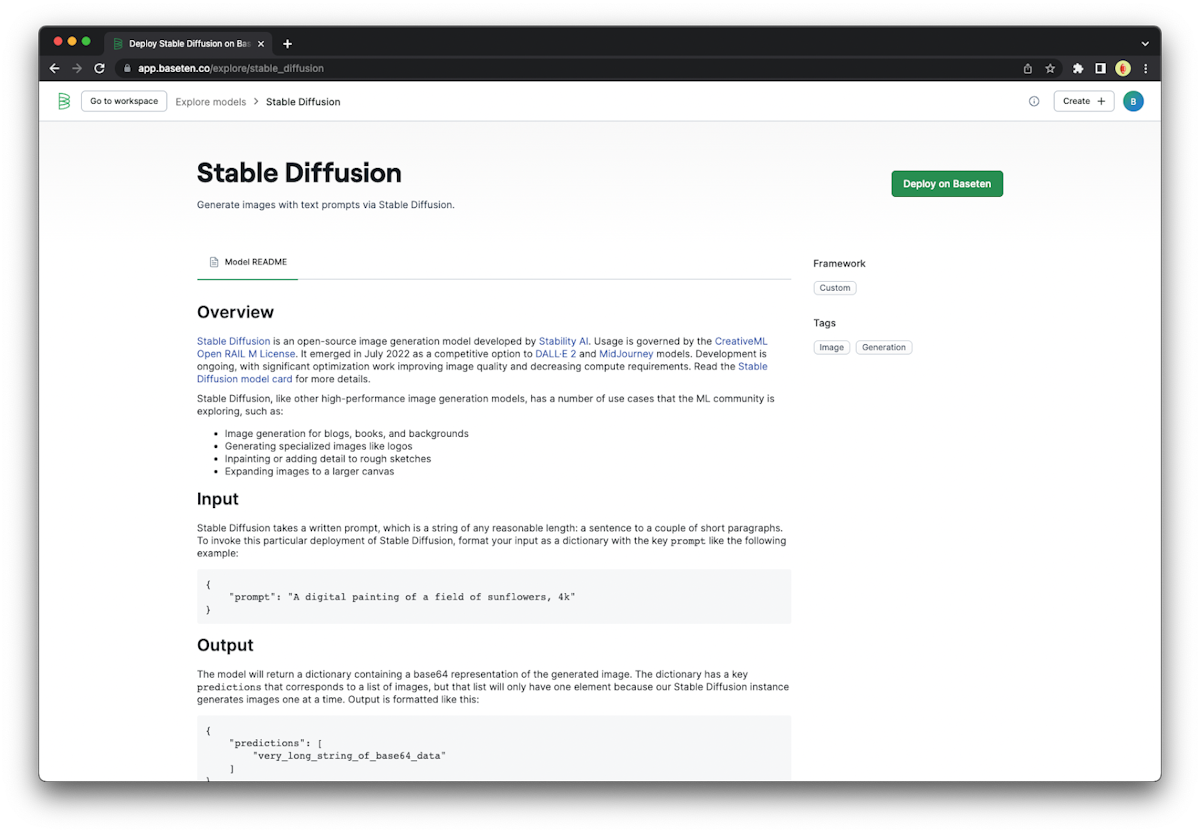Click the site lock icon in address bar
This screenshot has height=833, width=1200.
pos(127,69)
